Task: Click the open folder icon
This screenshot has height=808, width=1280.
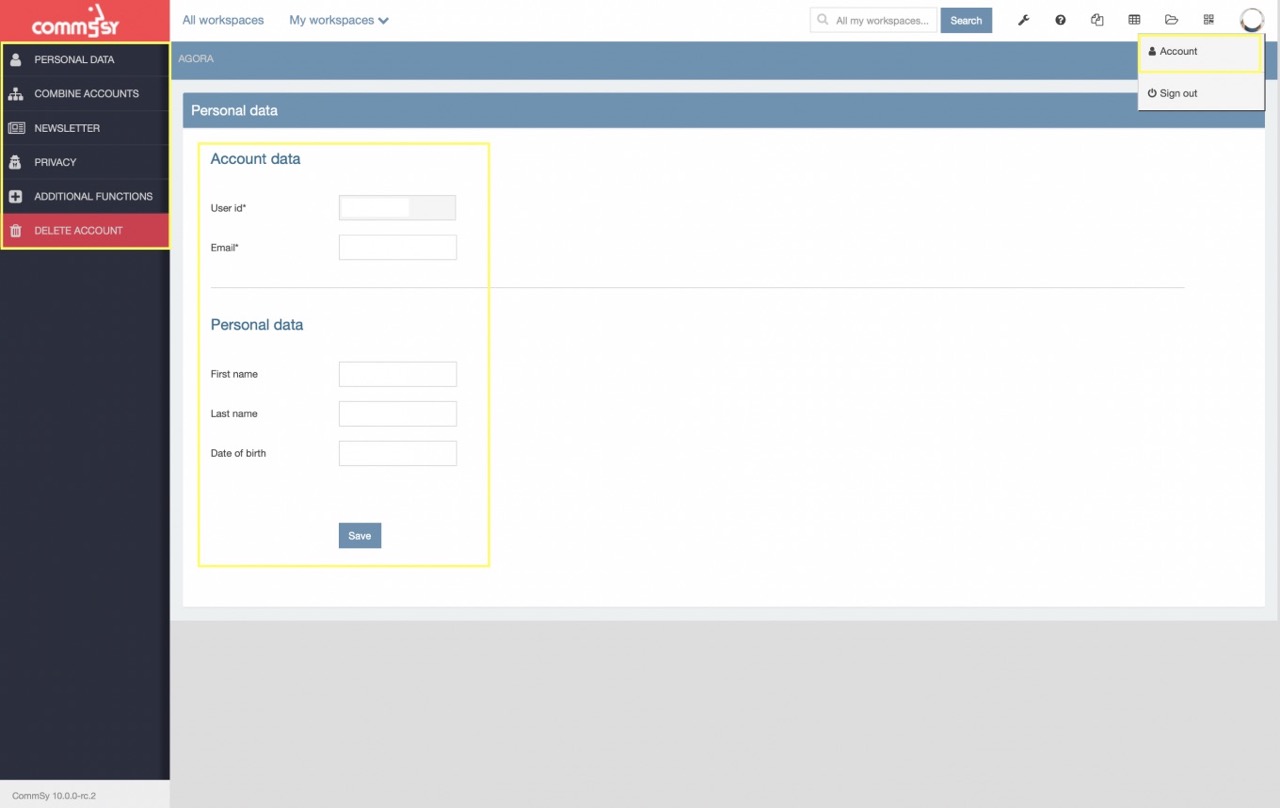Action: [x=1171, y=20]
